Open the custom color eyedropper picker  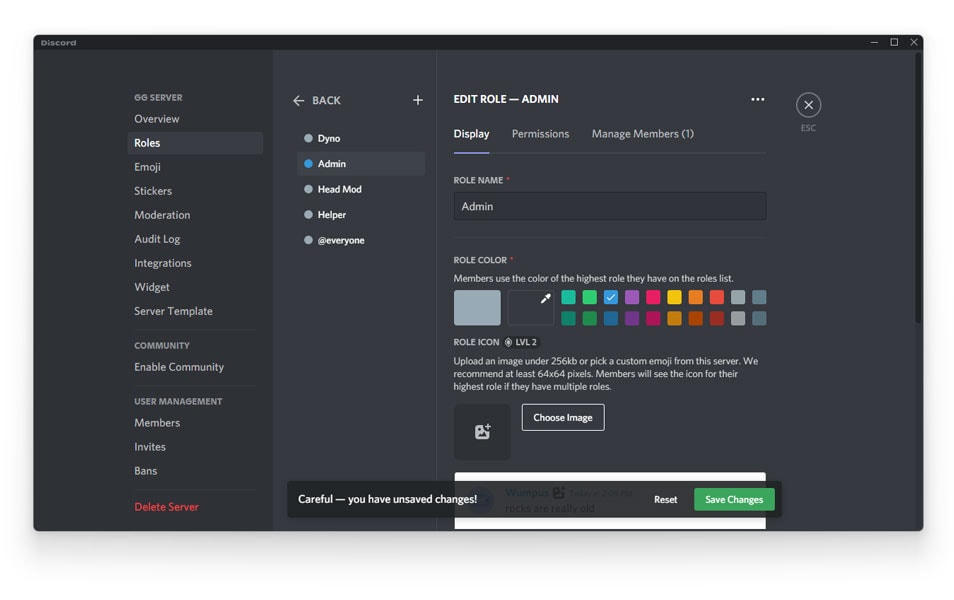[531, 307]
